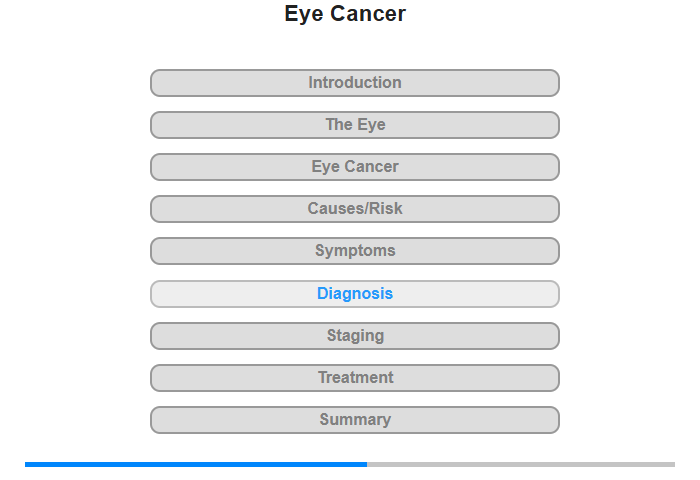Select the blue Diagnosis text label
Image resolution: width=700 pixels, height=480 pixels.
point(355,293)
